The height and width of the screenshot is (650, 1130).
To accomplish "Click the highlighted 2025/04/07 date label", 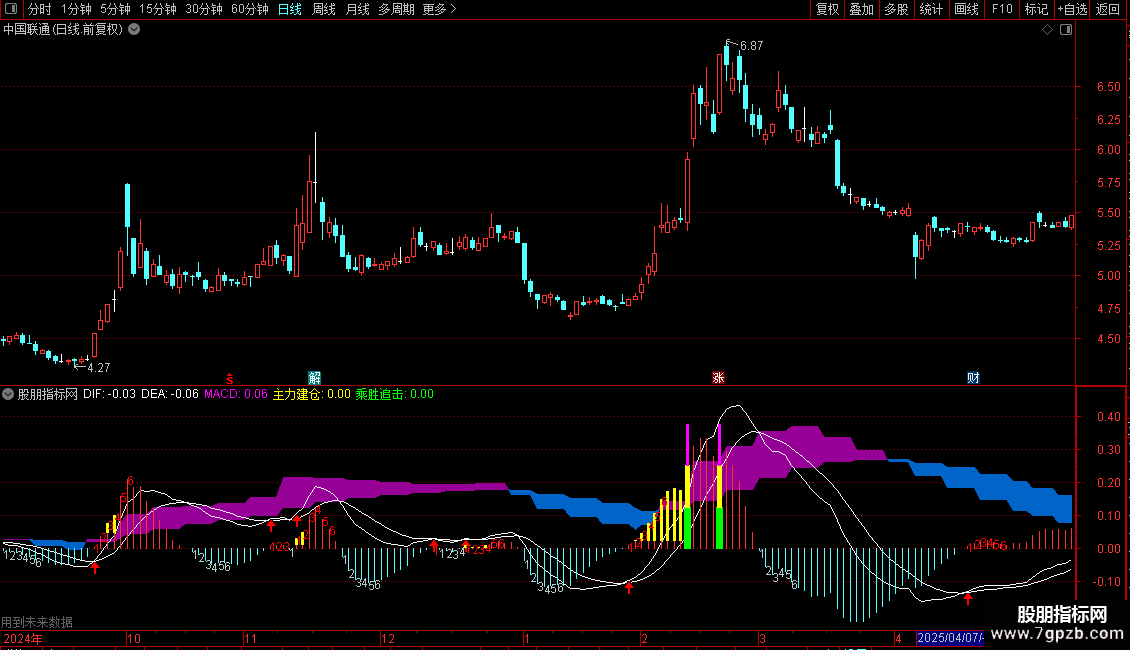I will point(950,638).
